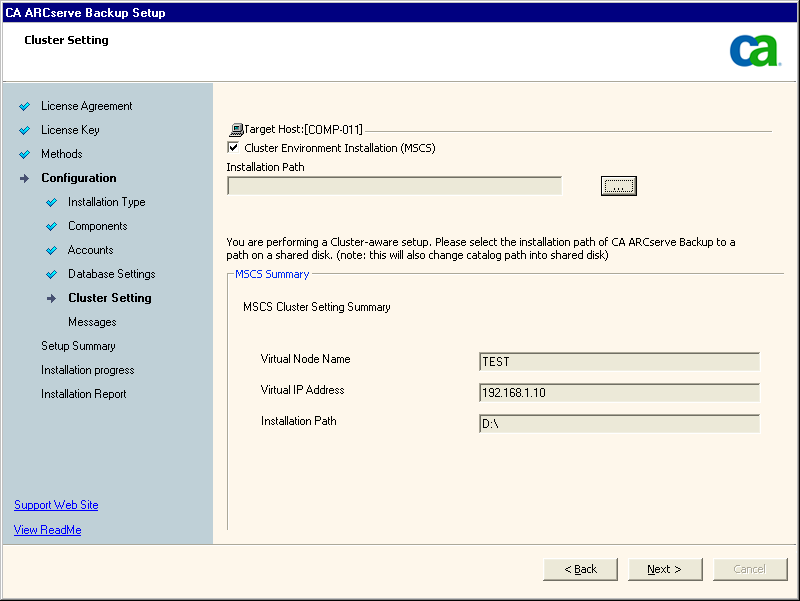Click the Virtual Node Name field
This screenshot has width=800, height=601.
pyautogui.click(x=619, y=361)
